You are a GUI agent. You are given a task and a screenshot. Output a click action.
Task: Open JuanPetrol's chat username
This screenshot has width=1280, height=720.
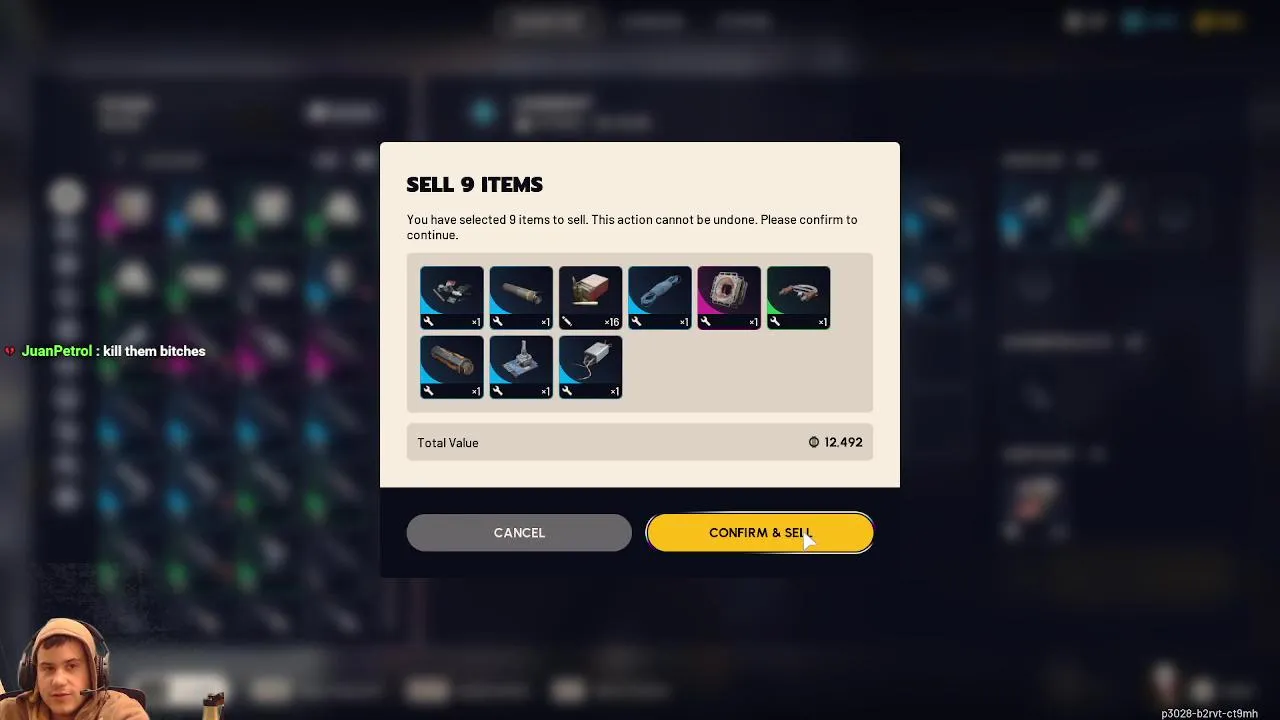click(x=57, y=351)
